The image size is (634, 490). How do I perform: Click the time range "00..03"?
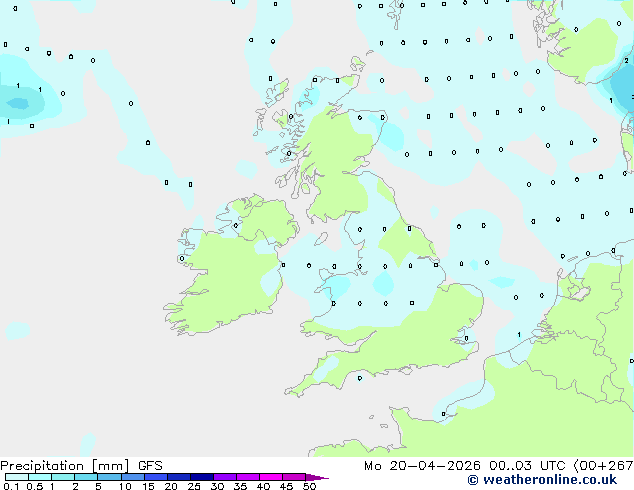tap(510, 466)
